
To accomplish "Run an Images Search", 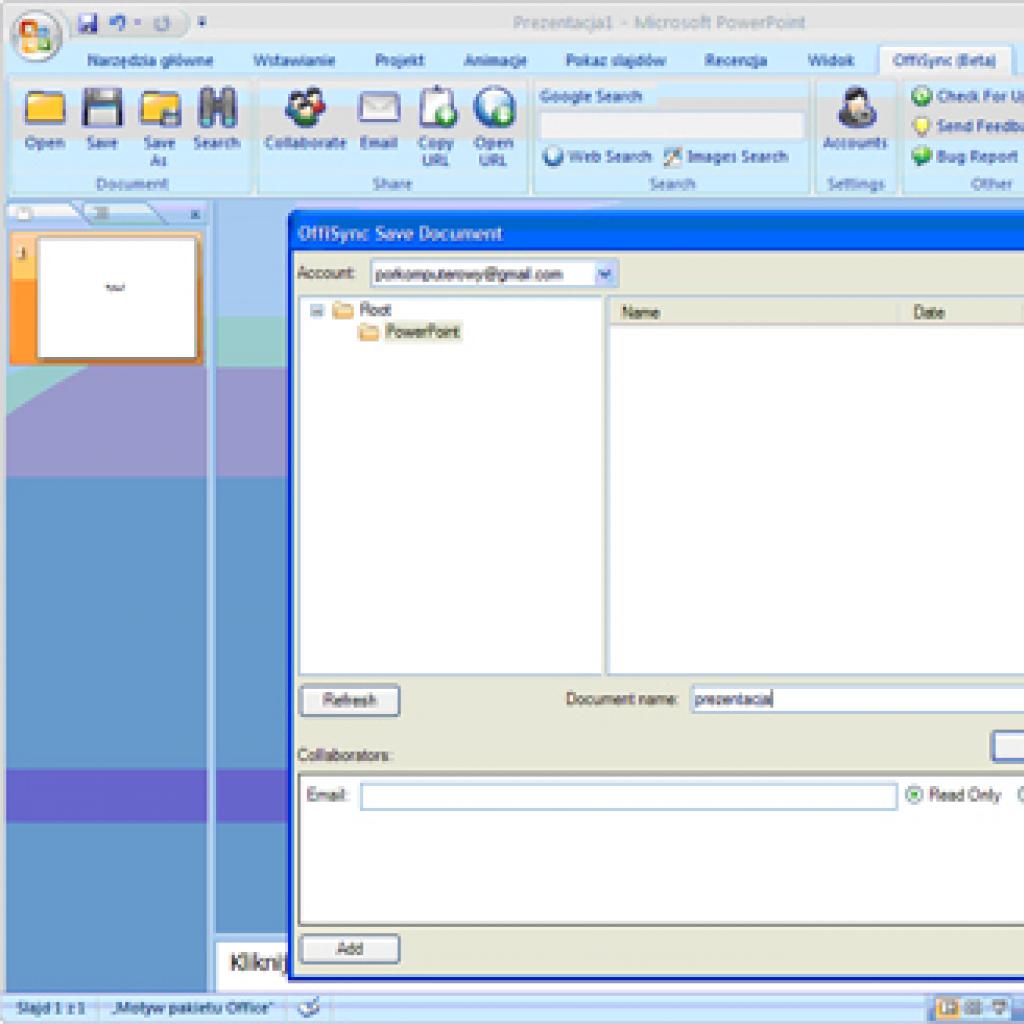I will (726, 157).
